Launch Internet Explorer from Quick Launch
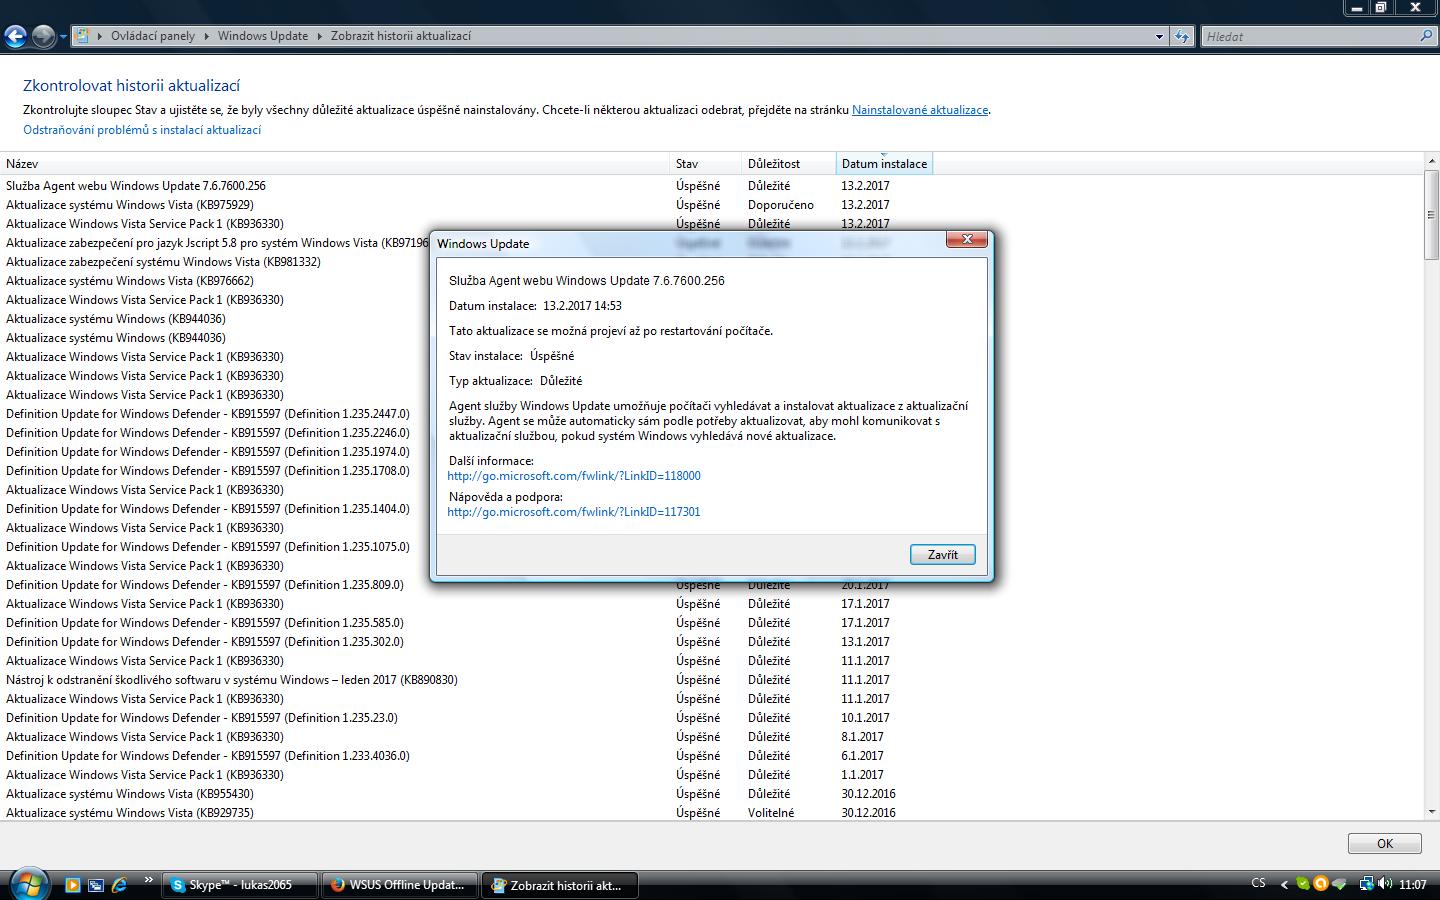1440x900 pixels. pyautogui.click(x=120, y=885)
